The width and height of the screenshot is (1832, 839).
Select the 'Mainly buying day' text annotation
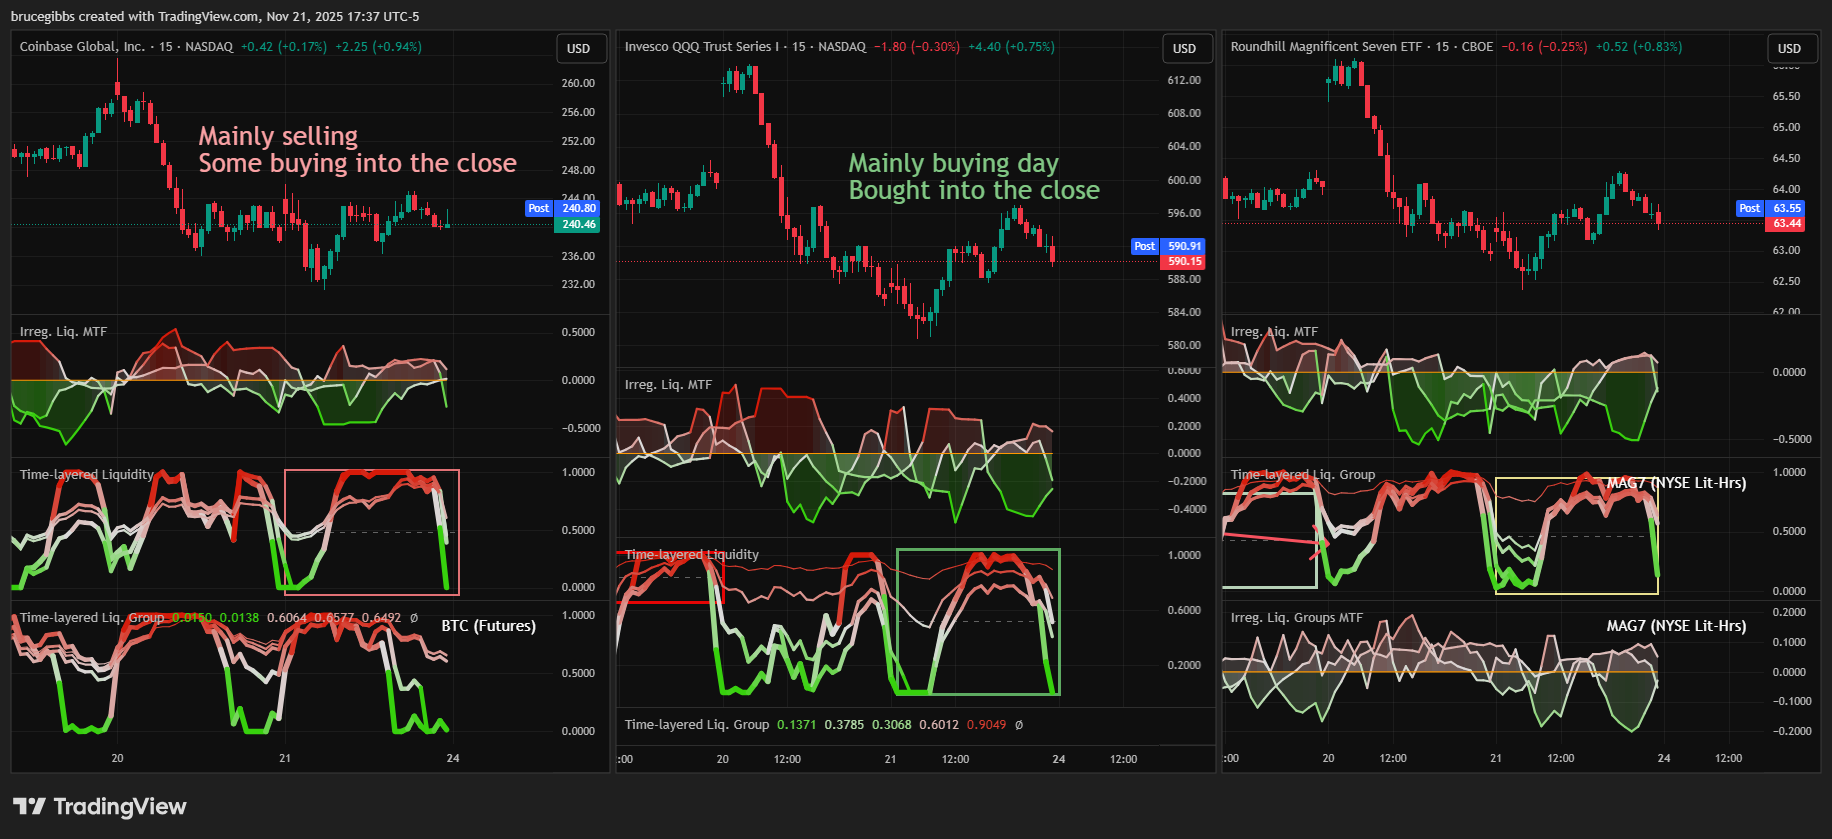click(953, 163)
